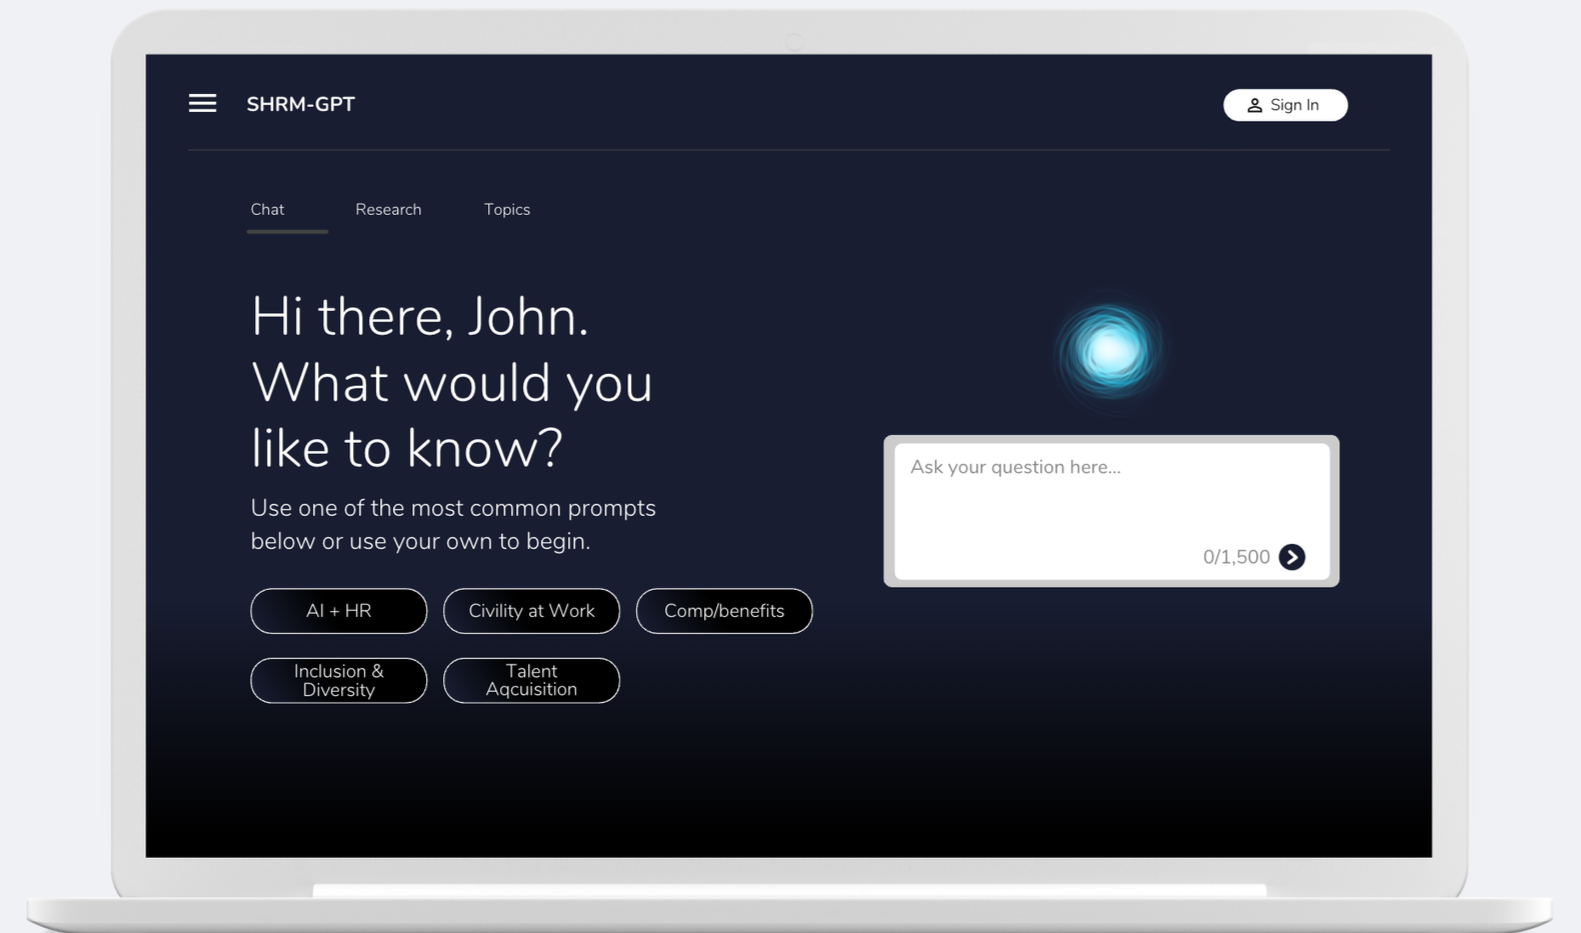Open the Topics tab

coord(507,209)
